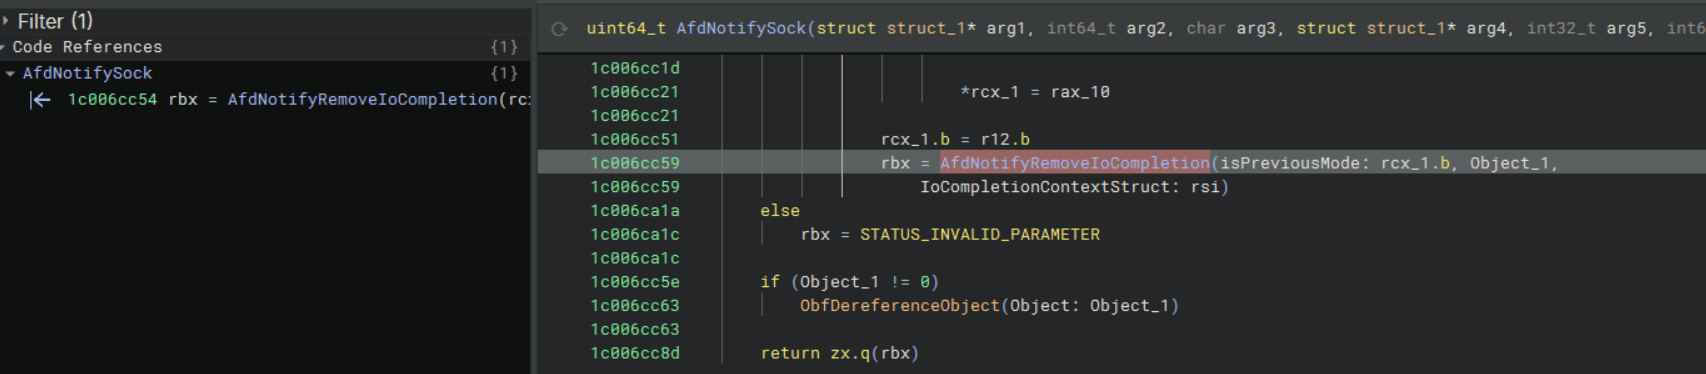Screen dimensions: 1706x374
Task: Click the STATUS_INVALID_PARAMETER constant
Action: pos(979,234)
